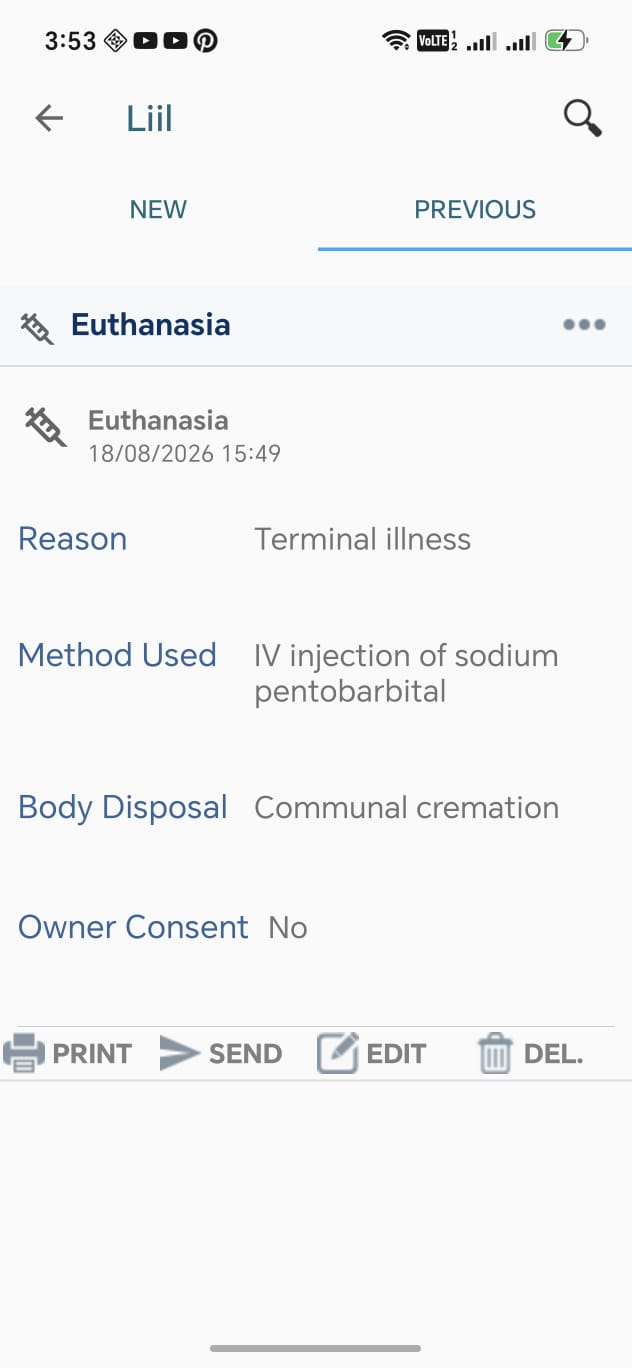Delete the record via DEL. label
Image resolution: width=632 pixels, height=1368 pixels.
tap(554, 1054)
